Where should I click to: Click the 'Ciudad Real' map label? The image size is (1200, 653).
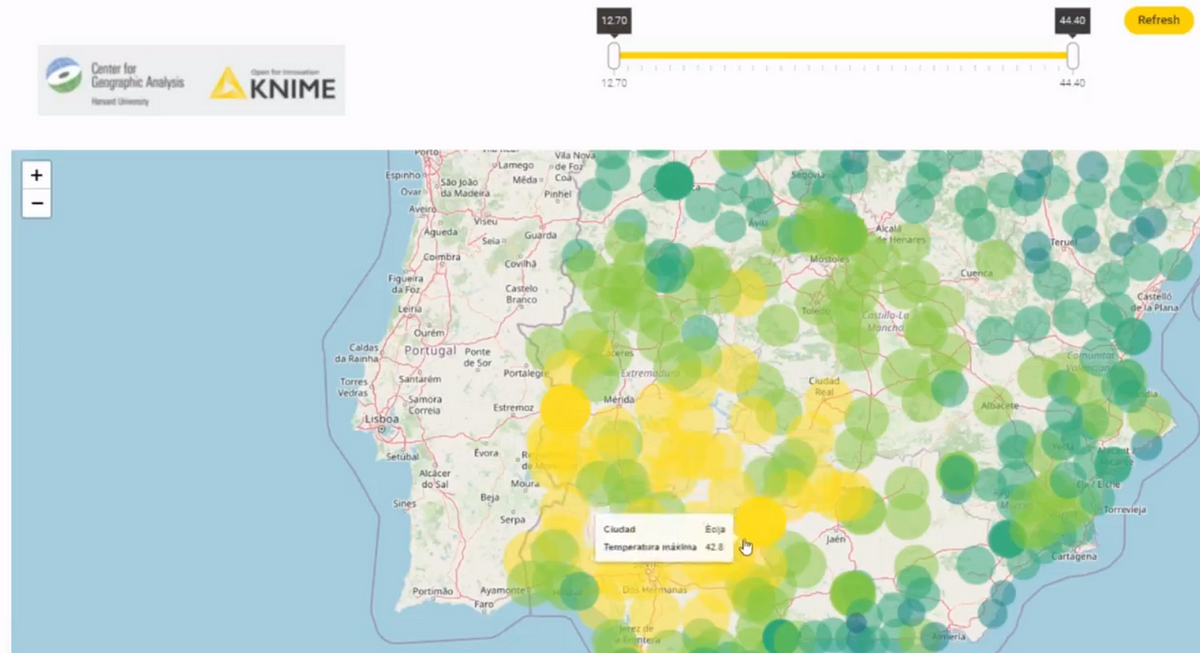(825, 387)
